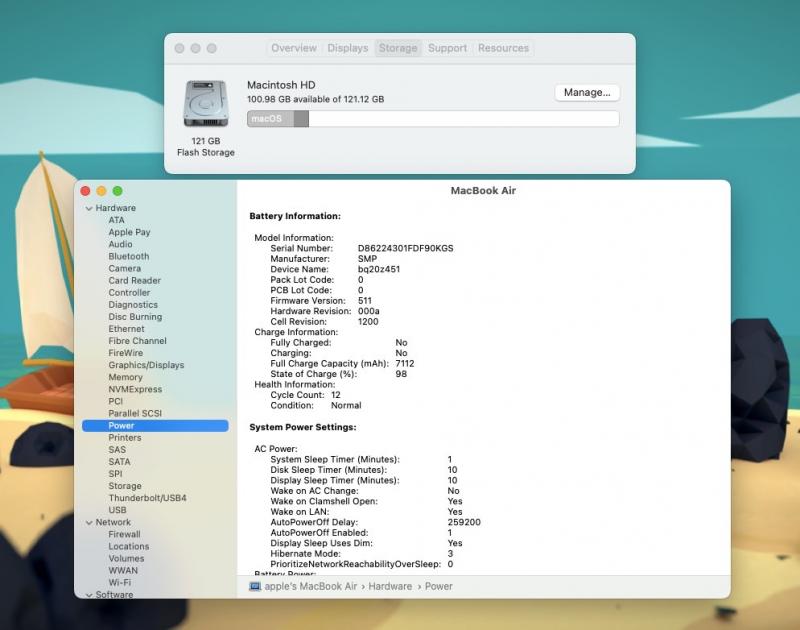Select Firewall under Network
The image size is (800, 630).
point(124,534)
